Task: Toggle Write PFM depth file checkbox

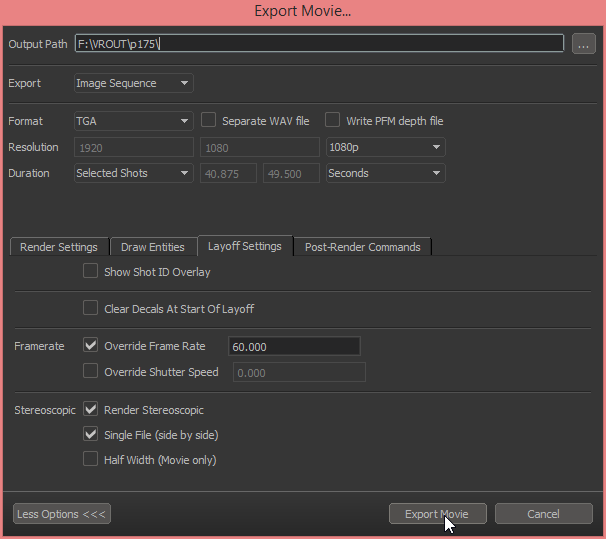Action: pos(333,120)
